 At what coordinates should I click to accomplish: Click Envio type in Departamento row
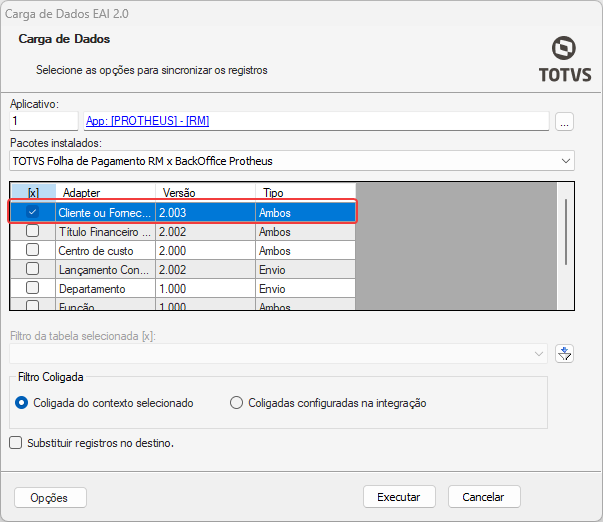coord(305,289)
